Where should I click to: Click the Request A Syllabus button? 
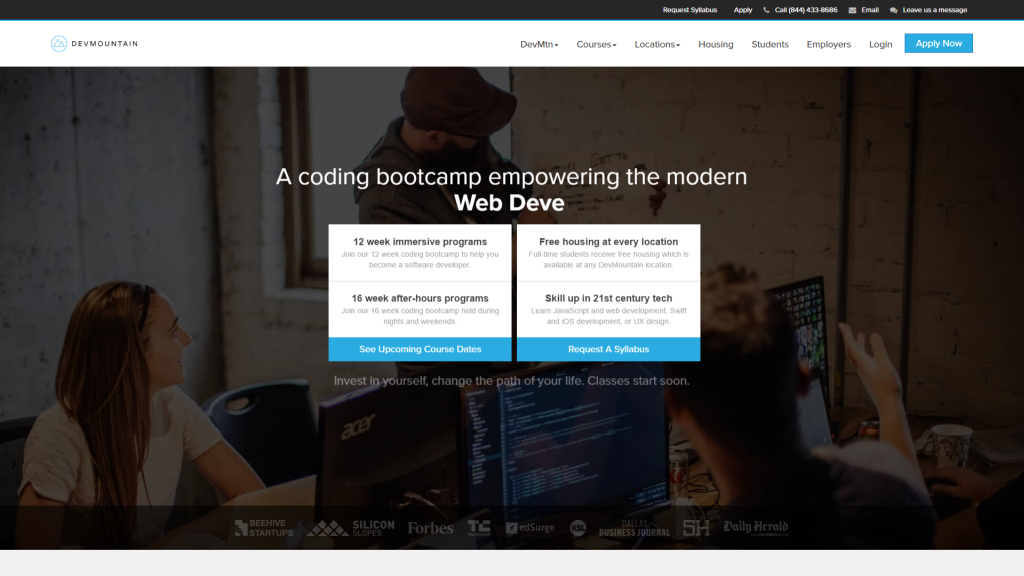[x=608, y=349]
